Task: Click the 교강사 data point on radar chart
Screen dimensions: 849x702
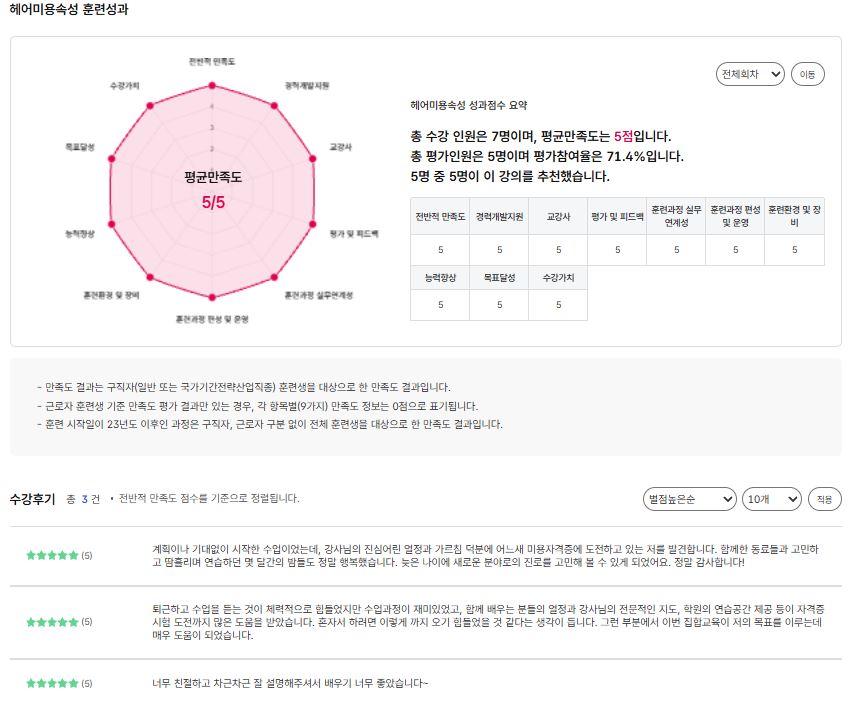Action: [312, 159]
